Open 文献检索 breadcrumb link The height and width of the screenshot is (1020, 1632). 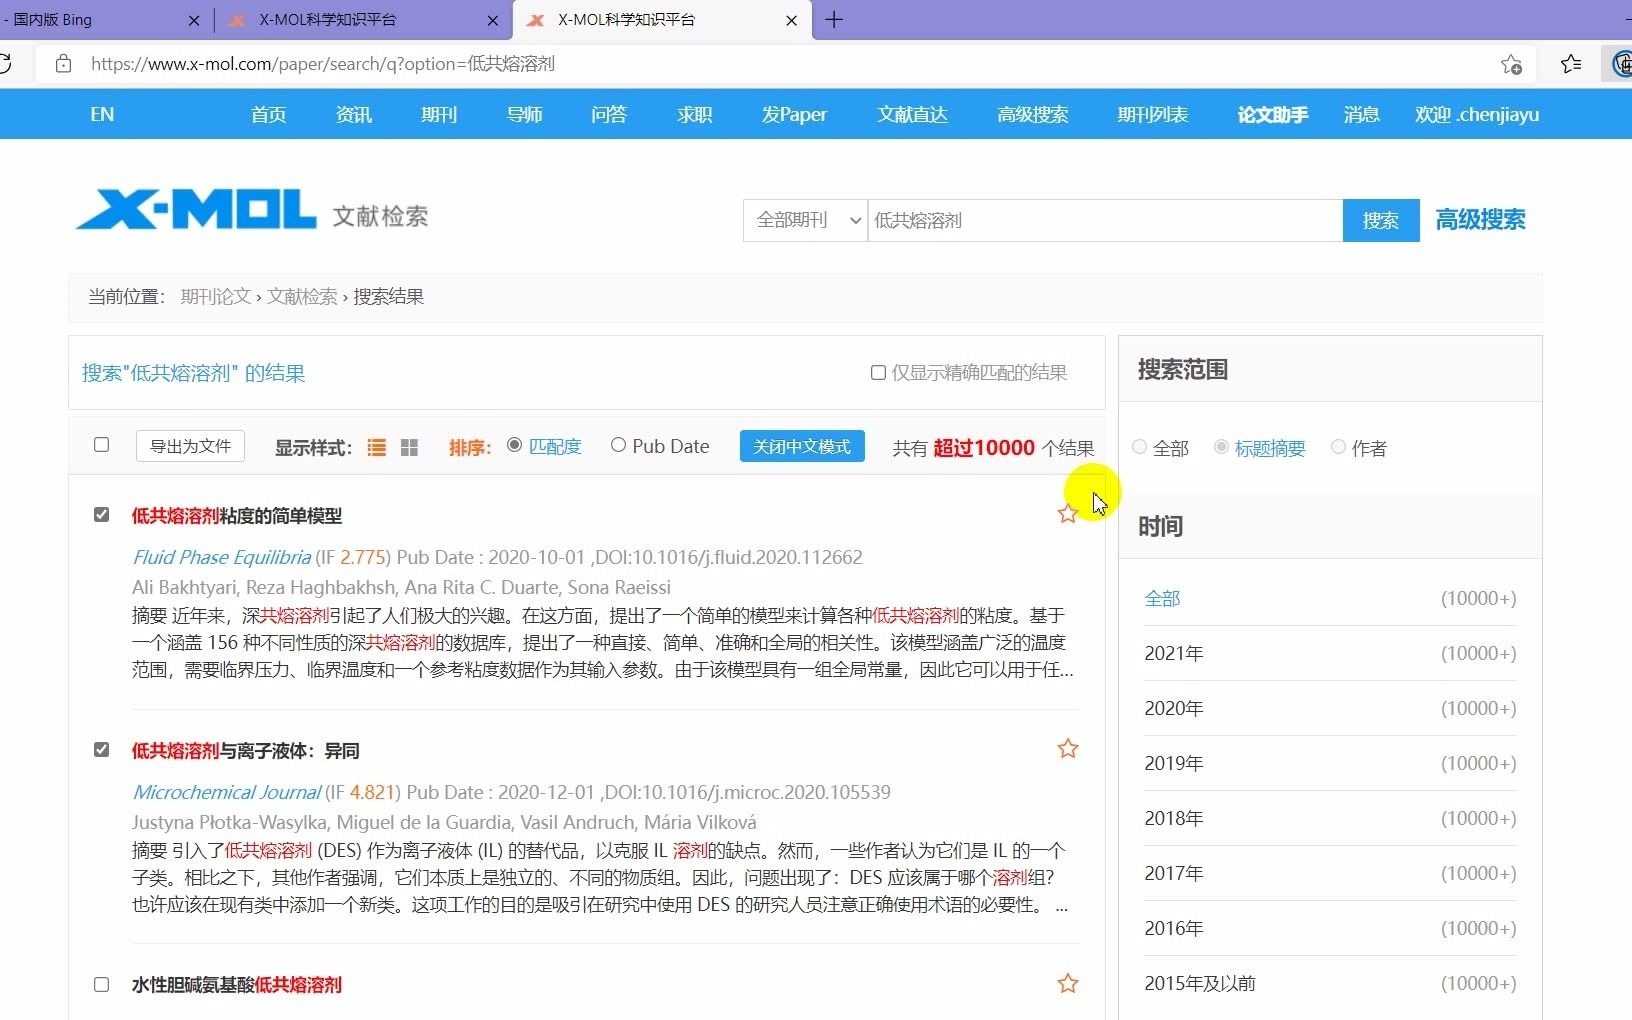click(302, 296)
